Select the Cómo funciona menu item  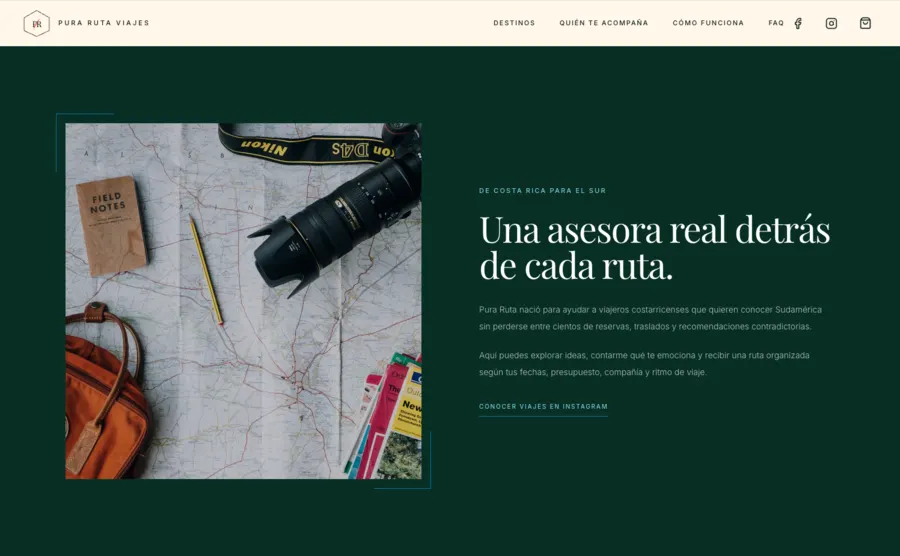[708, 23]
